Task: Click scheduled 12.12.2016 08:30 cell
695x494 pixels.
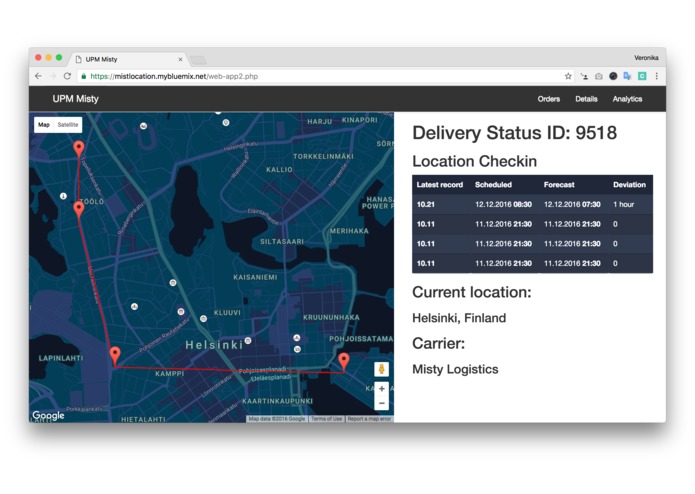Action: point(503,204)
